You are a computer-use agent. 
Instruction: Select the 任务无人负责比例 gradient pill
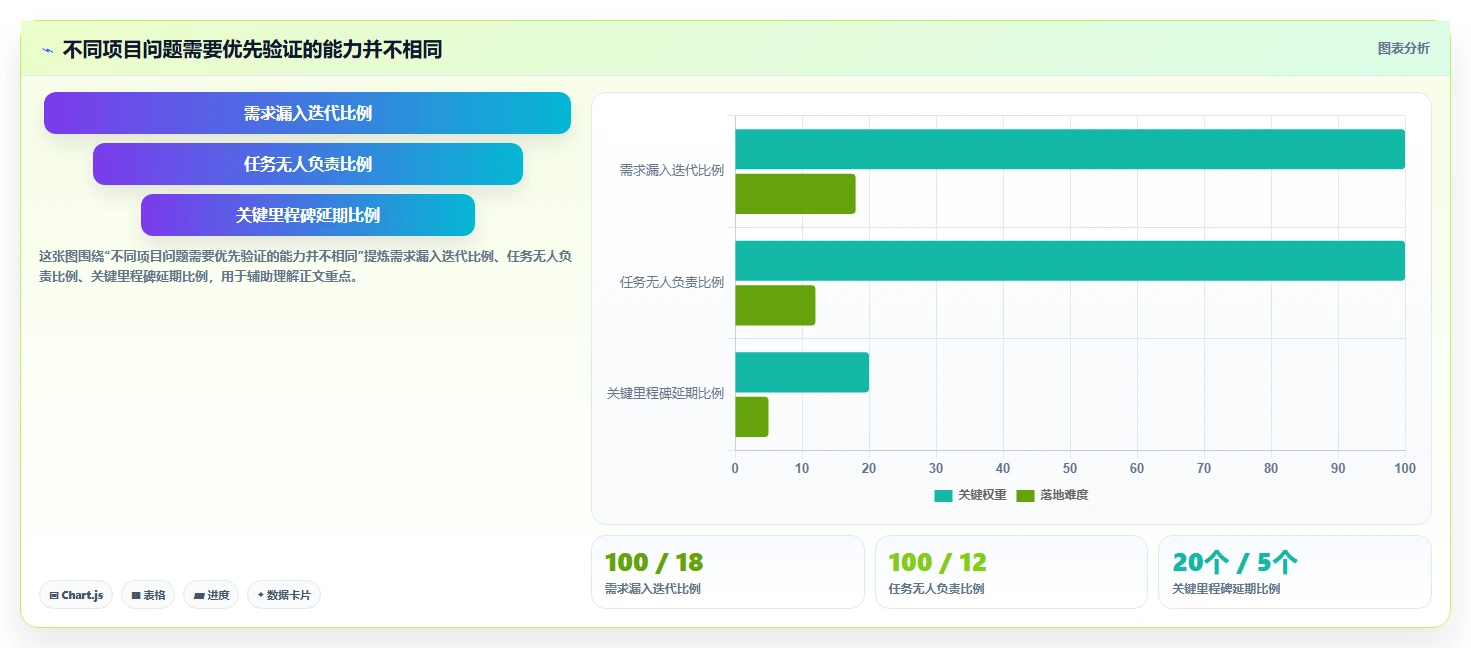click(308, 164)
